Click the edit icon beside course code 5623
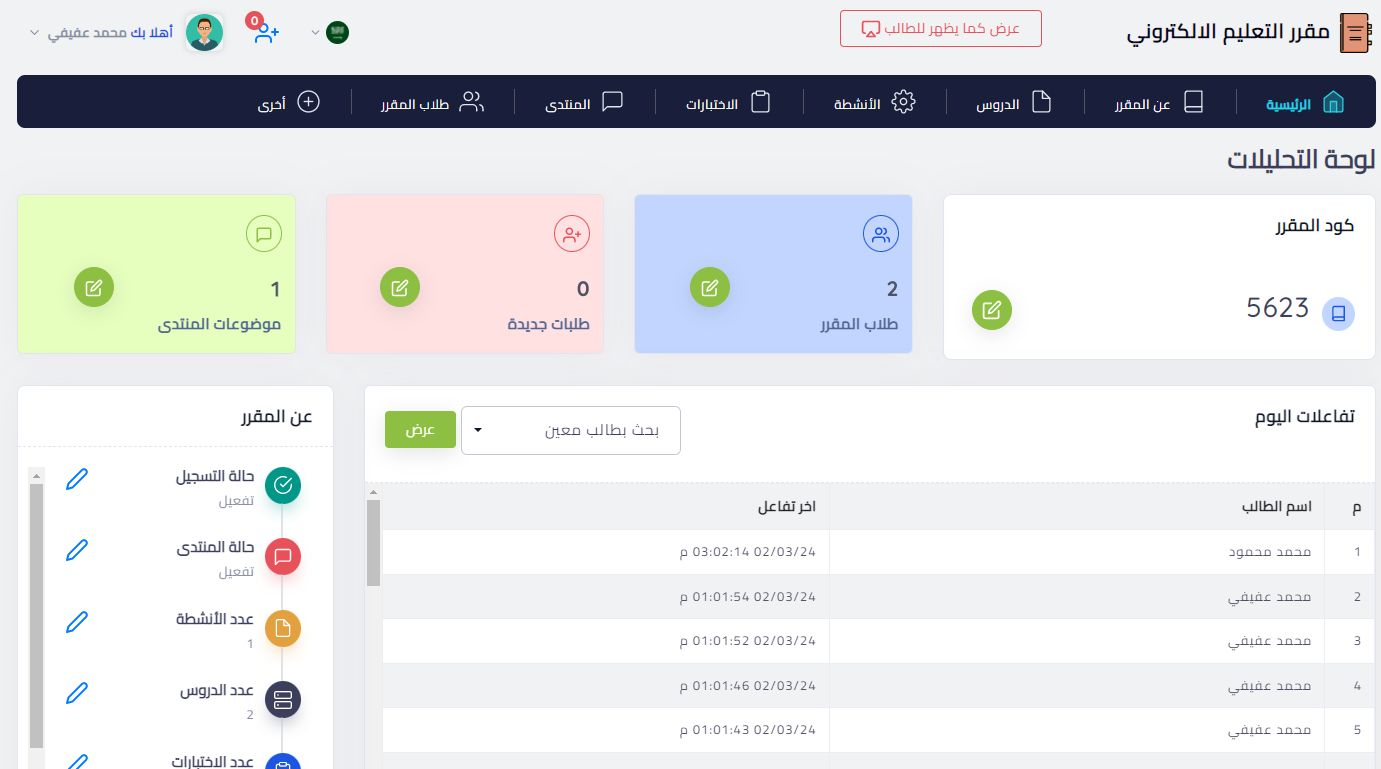 pos(992,310)
